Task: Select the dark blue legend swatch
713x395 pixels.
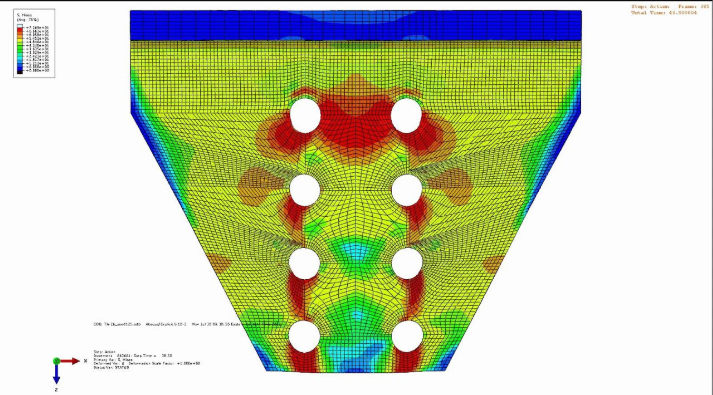Action: (x=20, y=69)
